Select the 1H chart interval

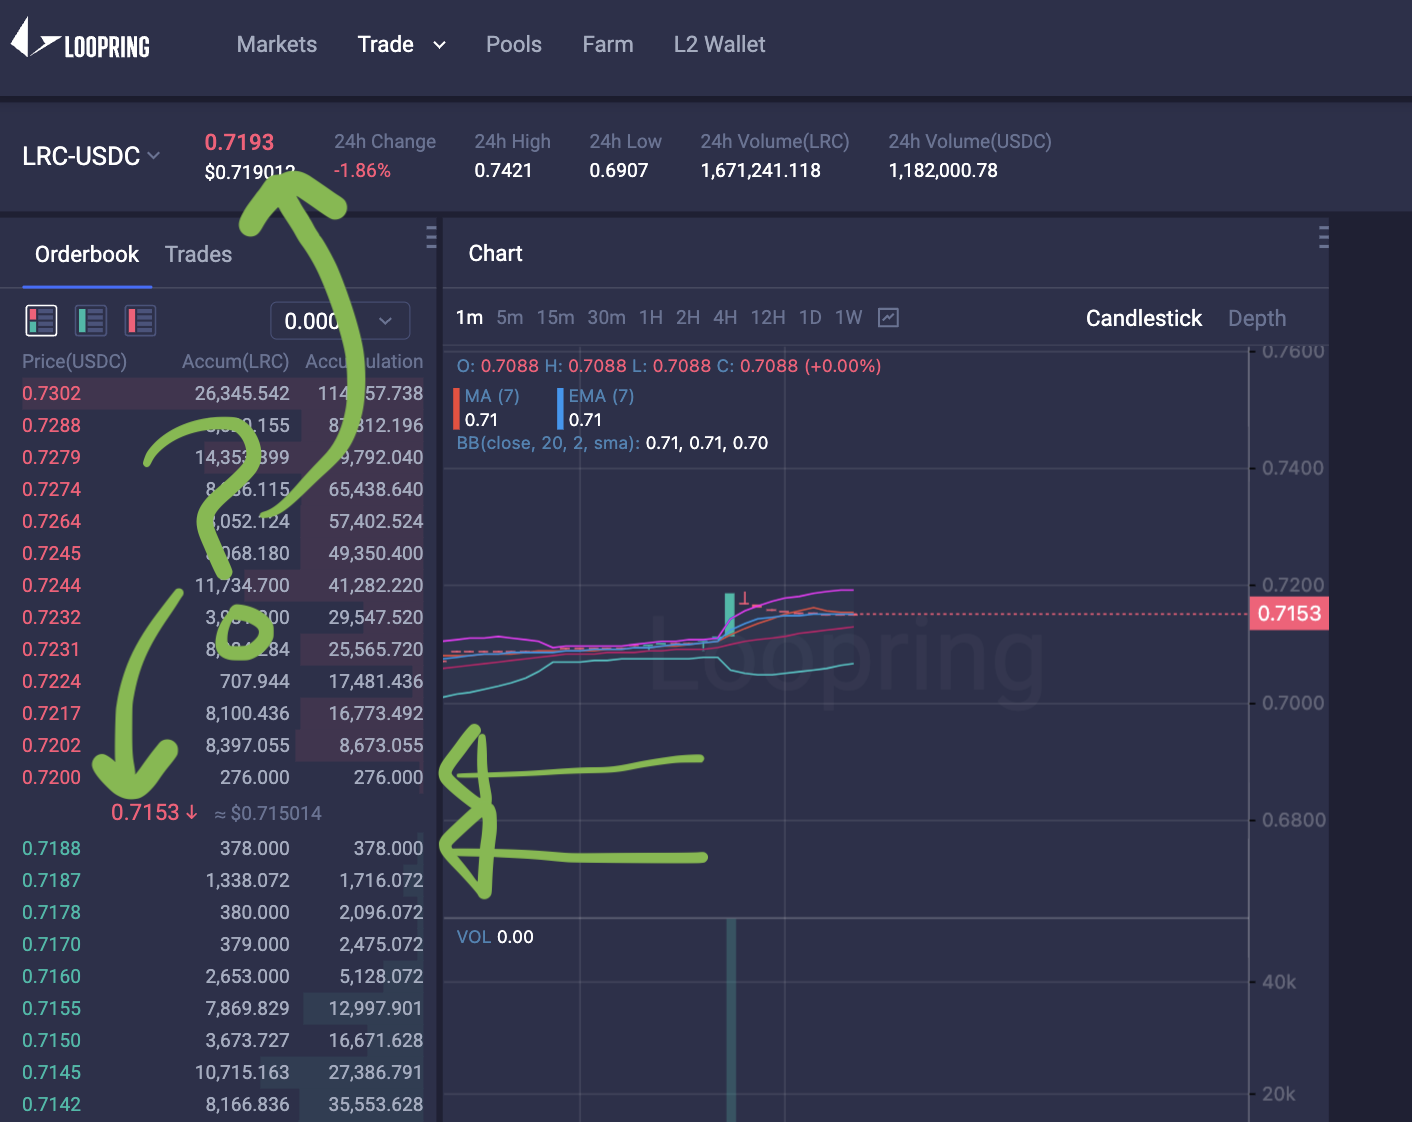(651, 317)
